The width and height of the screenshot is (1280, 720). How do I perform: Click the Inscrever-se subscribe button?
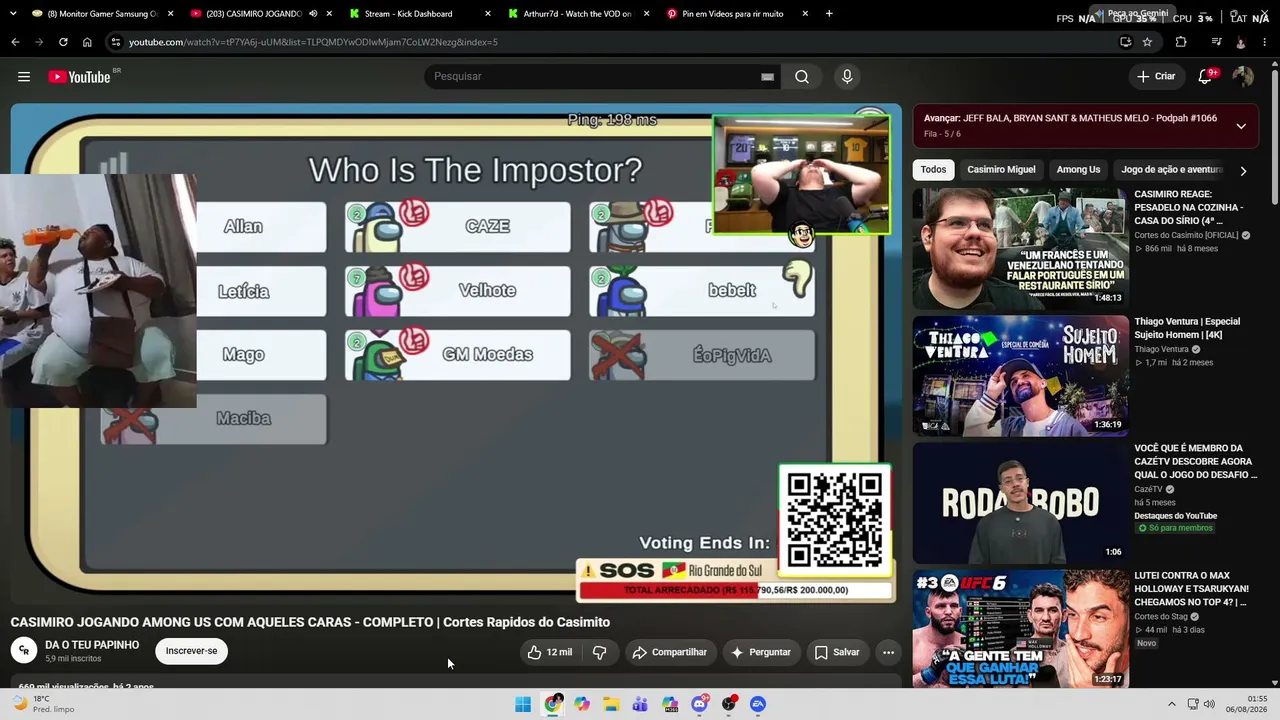click(191, 651)
